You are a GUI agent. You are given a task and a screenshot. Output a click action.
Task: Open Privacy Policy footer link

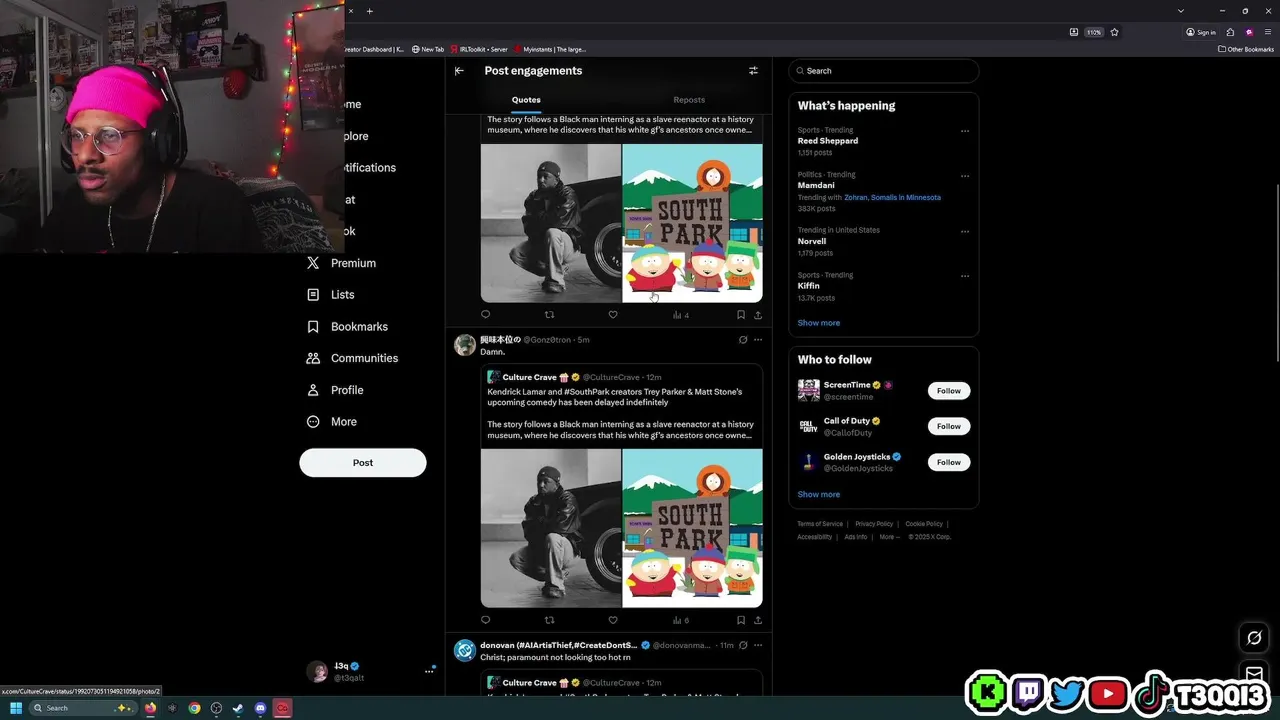pos(874,524)
